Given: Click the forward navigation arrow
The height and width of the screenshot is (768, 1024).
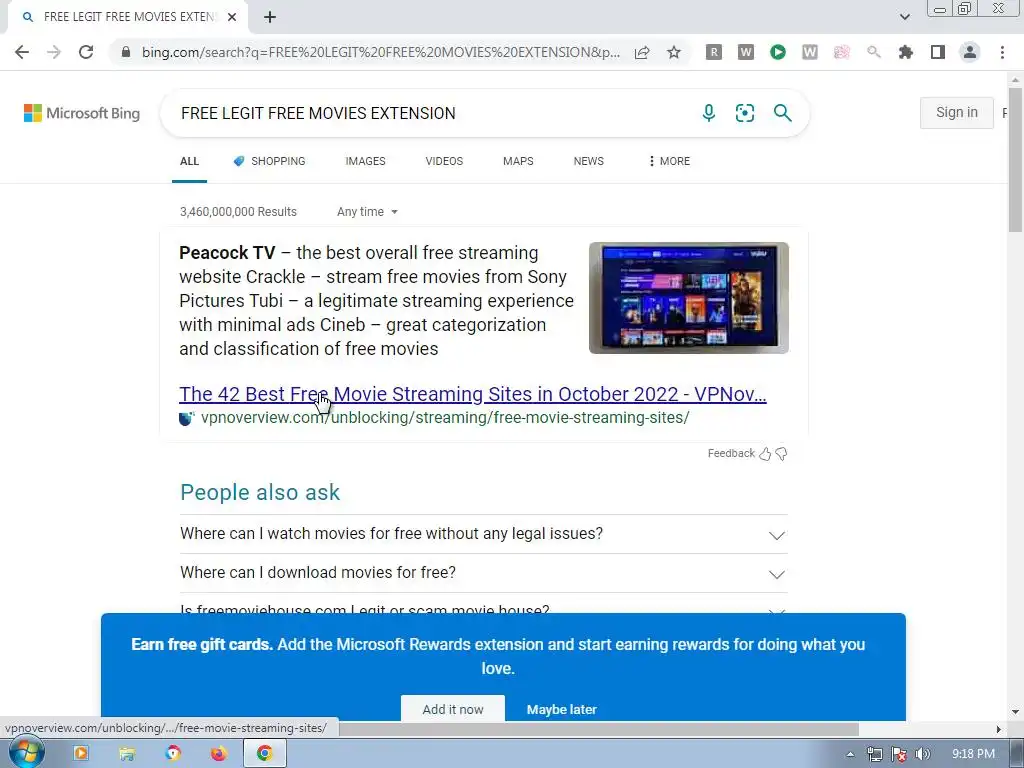Looking at the screenshot, I should [x=54, y=52].
